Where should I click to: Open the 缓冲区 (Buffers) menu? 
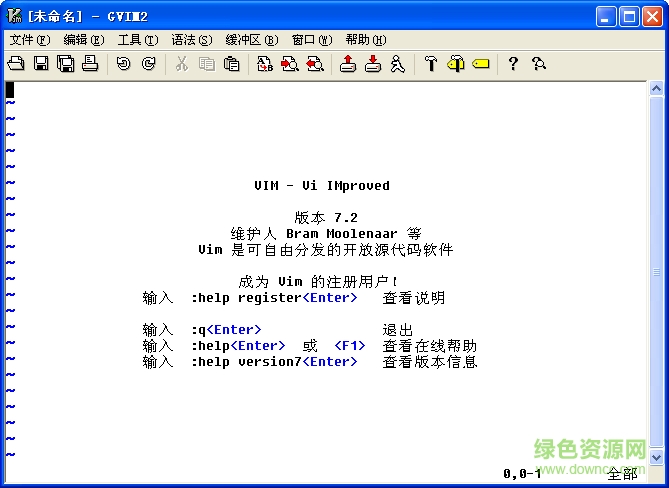click(x=251, y=40)
